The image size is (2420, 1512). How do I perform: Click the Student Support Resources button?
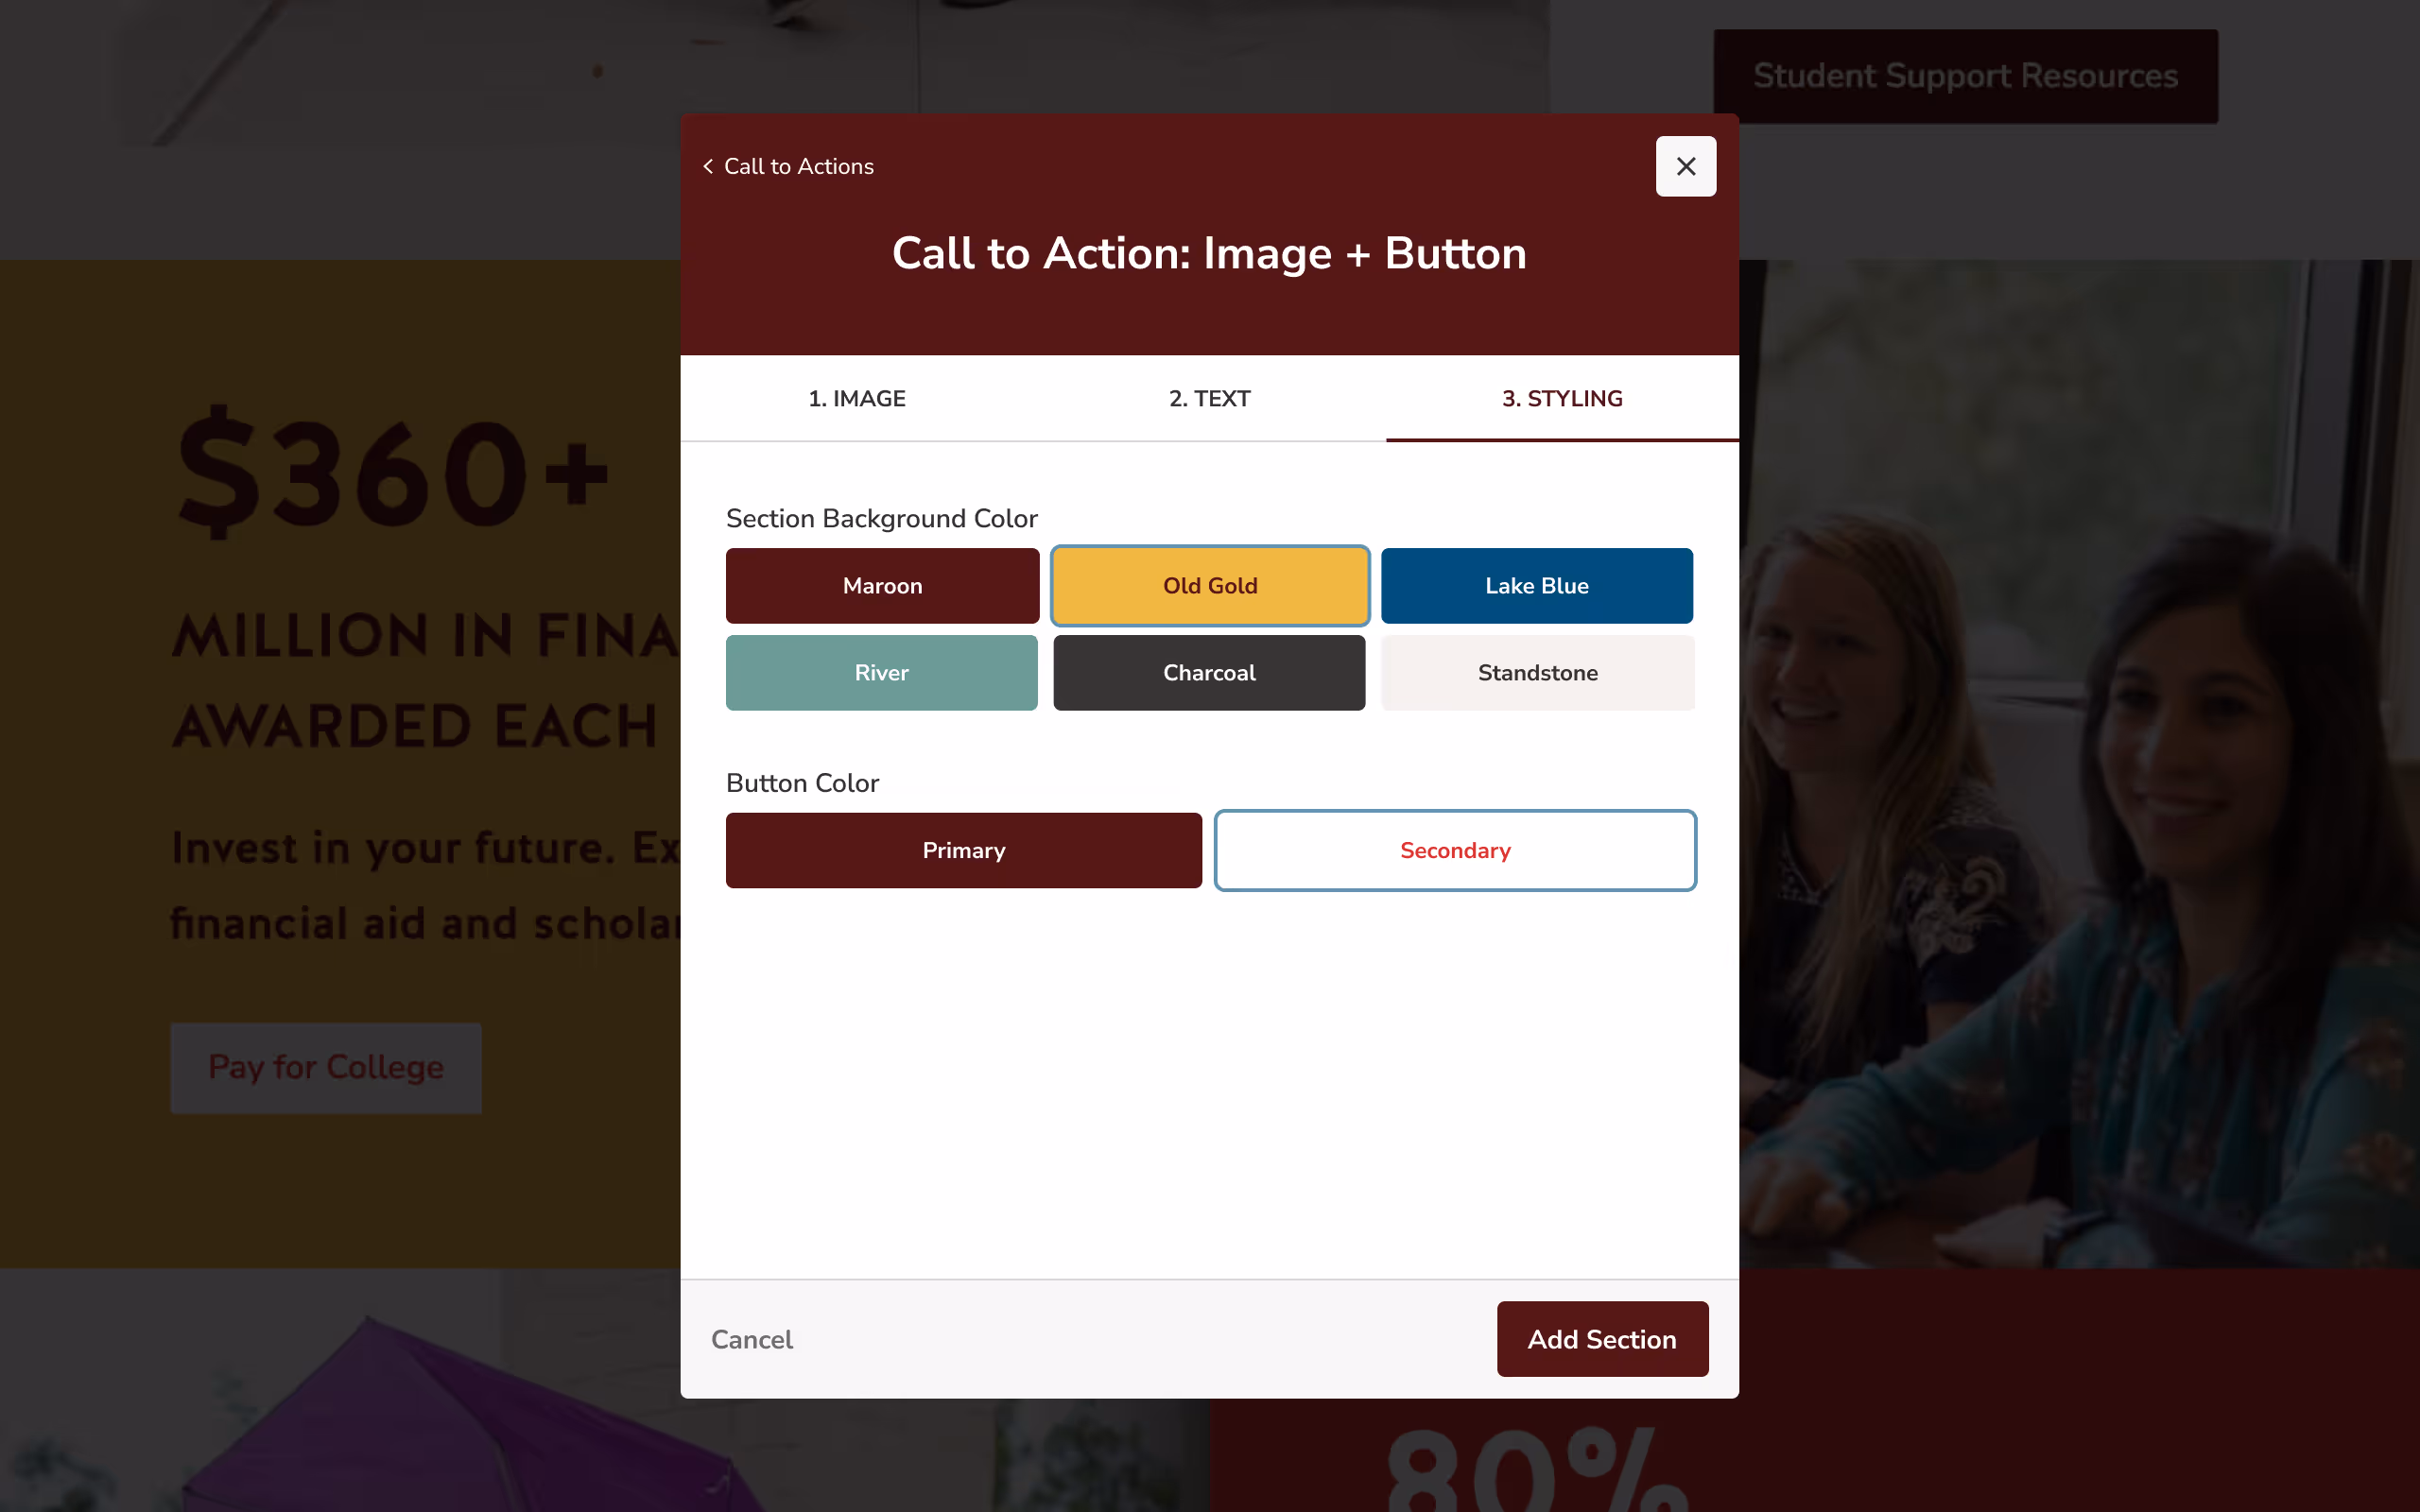[x=1964, y=75]
